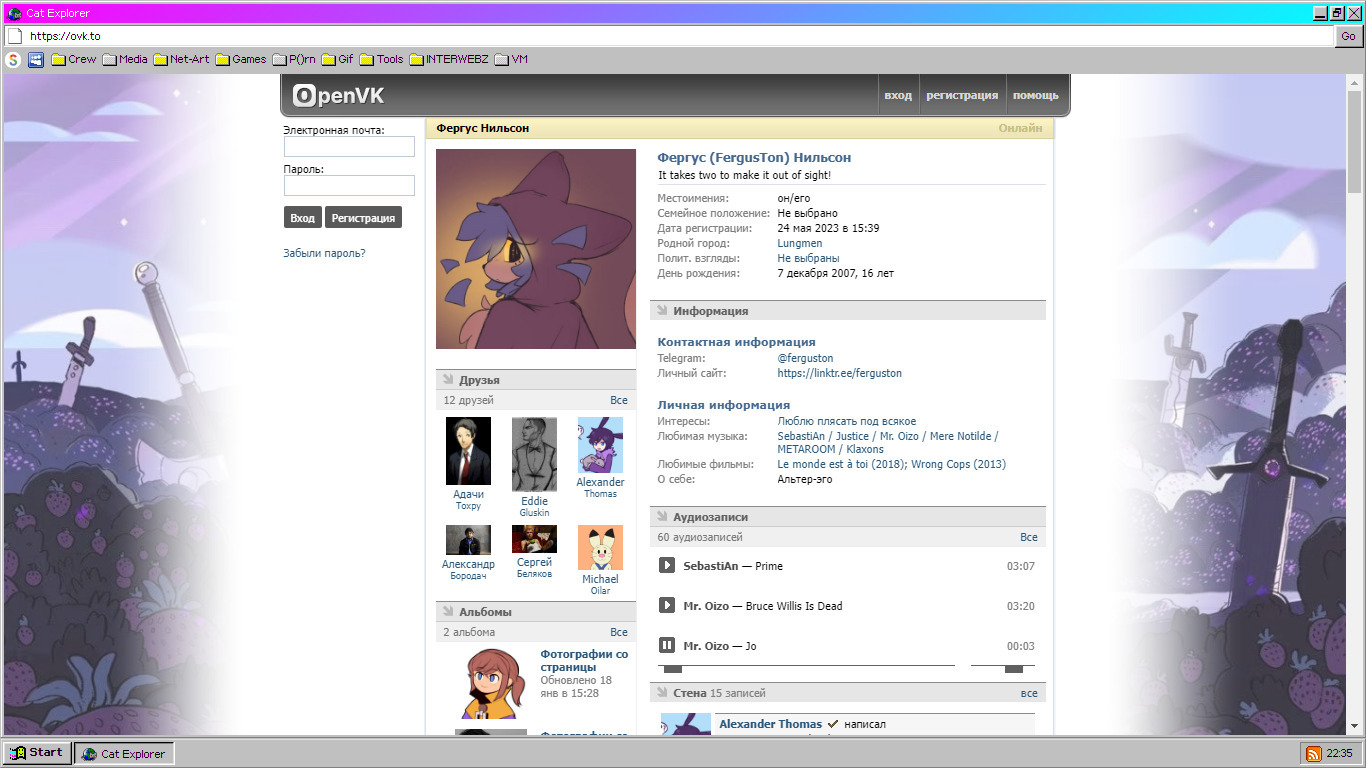
Task: Click the Вход login button
Action: (303, 218)
